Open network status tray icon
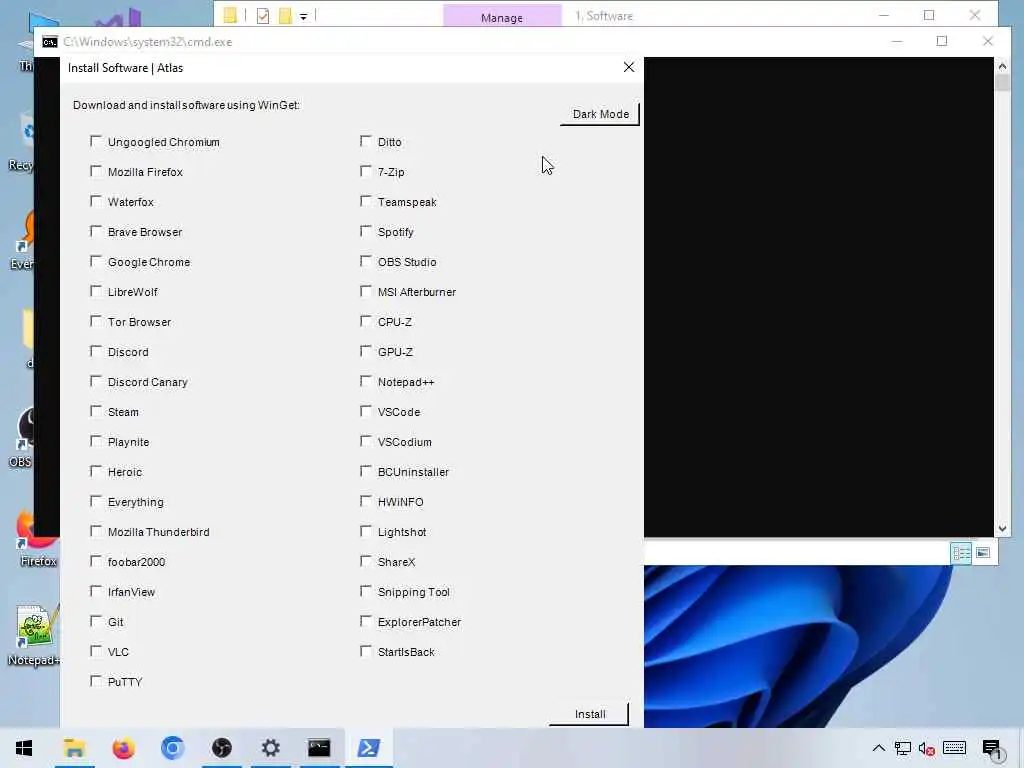The height and width of the screenshot is (768, 1024). coord(903,748)
